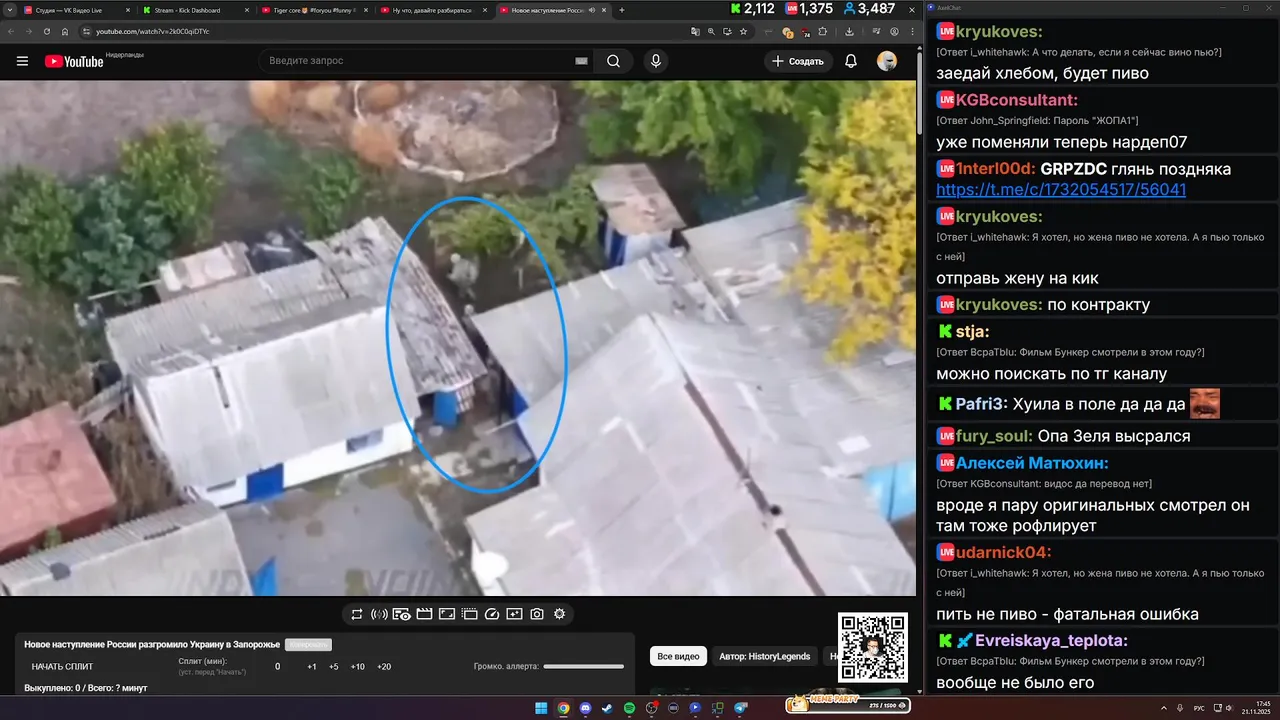
Task: Switch to Stream - Kick Dashboard tab
Action: click(x=195, y=10)
